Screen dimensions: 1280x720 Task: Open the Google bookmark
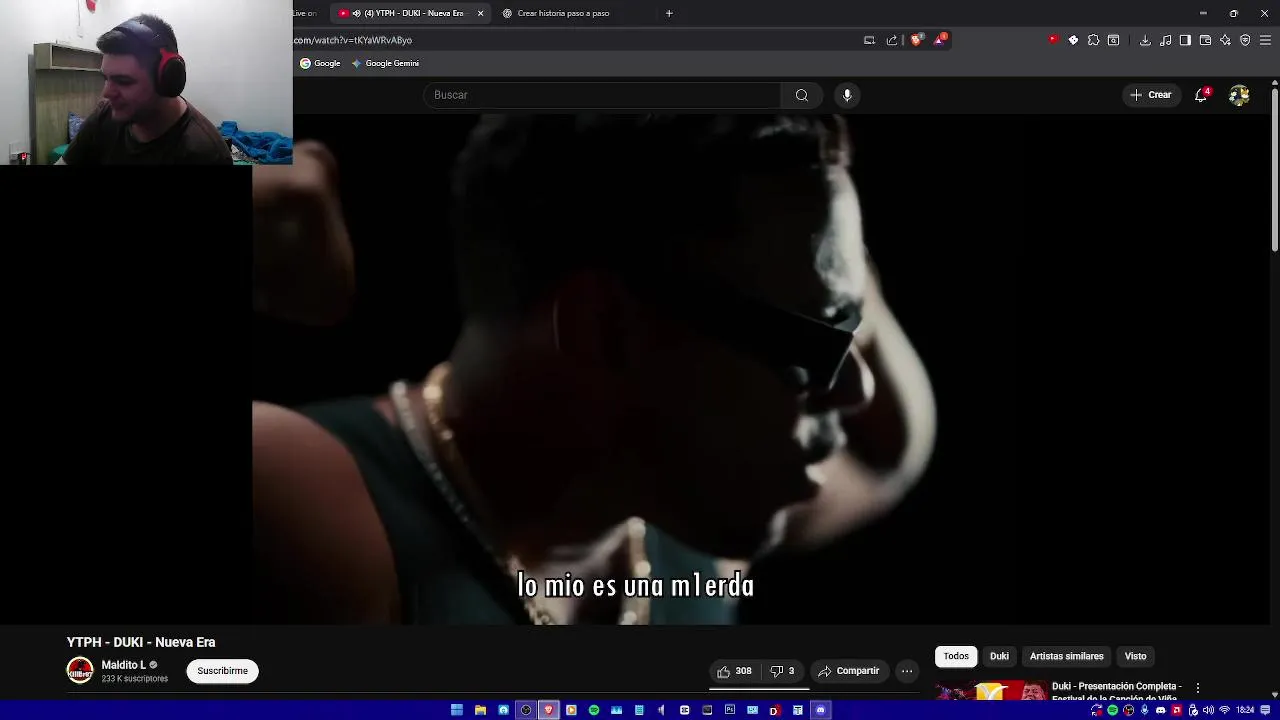click(x=320, y=63)
